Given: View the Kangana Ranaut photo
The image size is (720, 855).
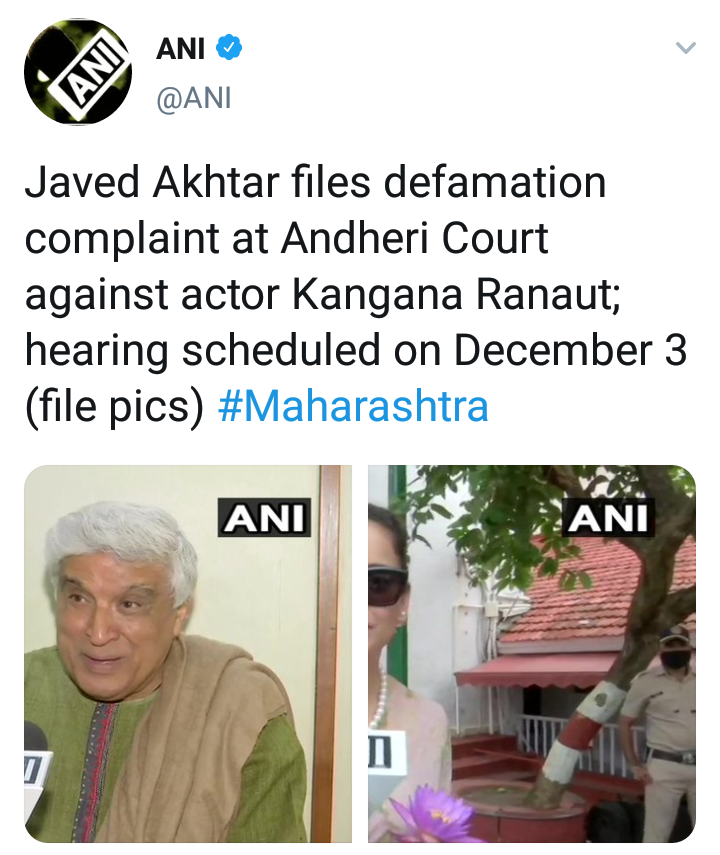Looking at the screenshot, I should [532, 654].
